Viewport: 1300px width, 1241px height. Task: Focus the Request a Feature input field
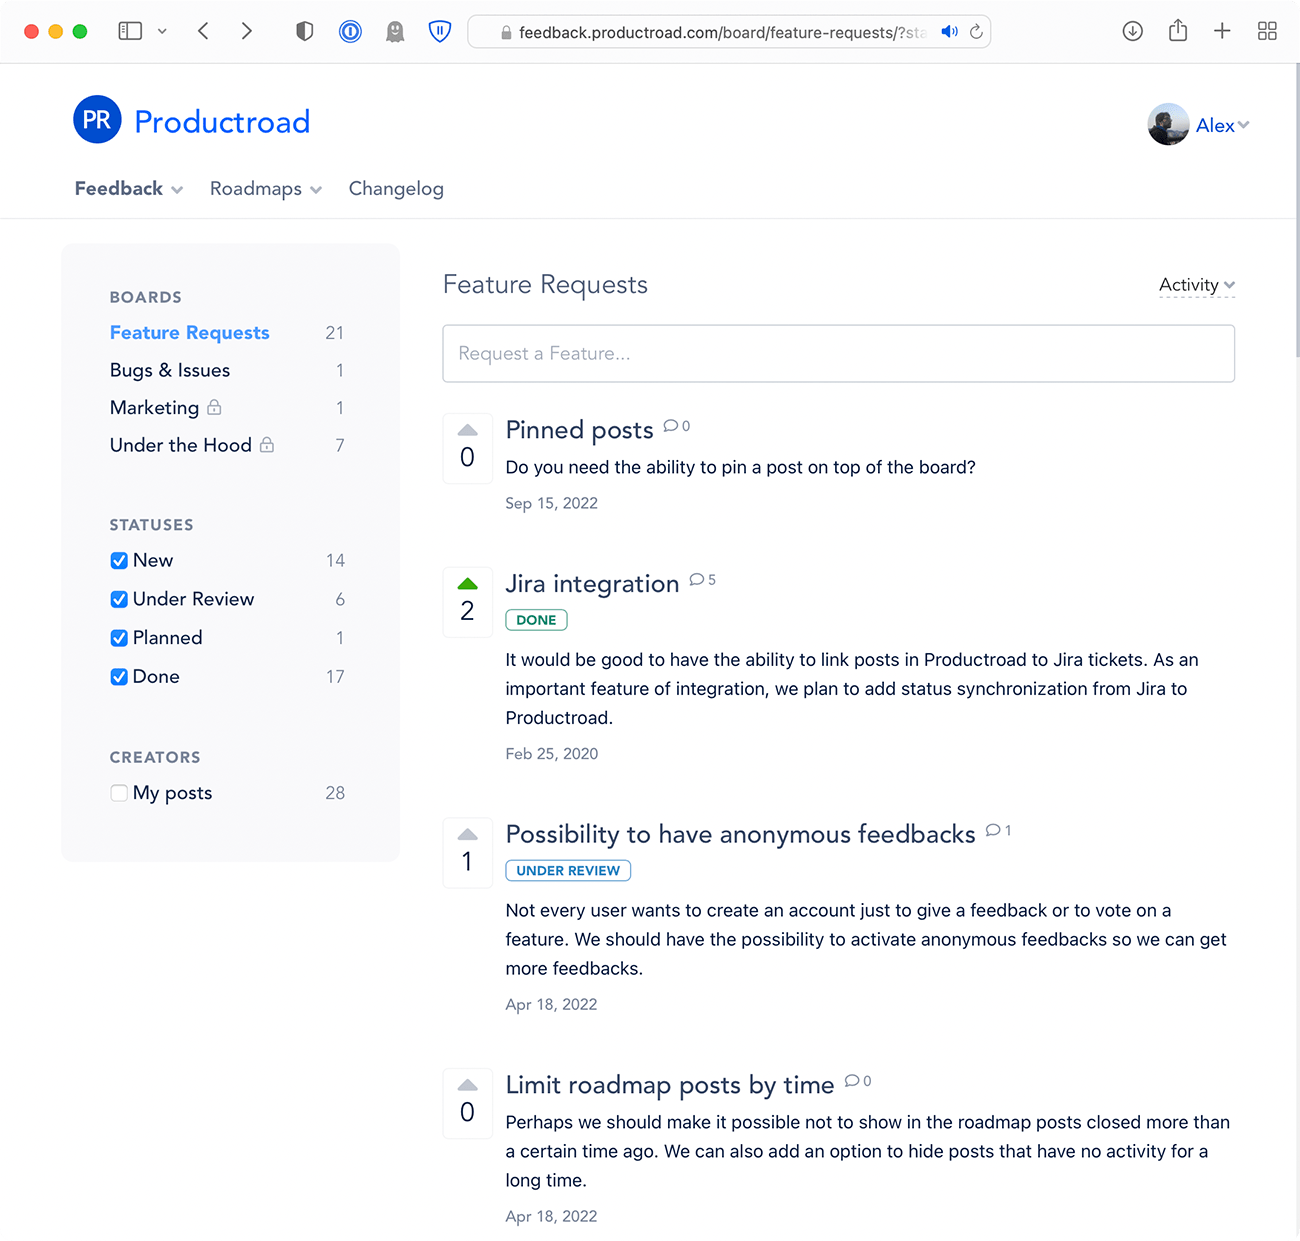coord(839,354)
